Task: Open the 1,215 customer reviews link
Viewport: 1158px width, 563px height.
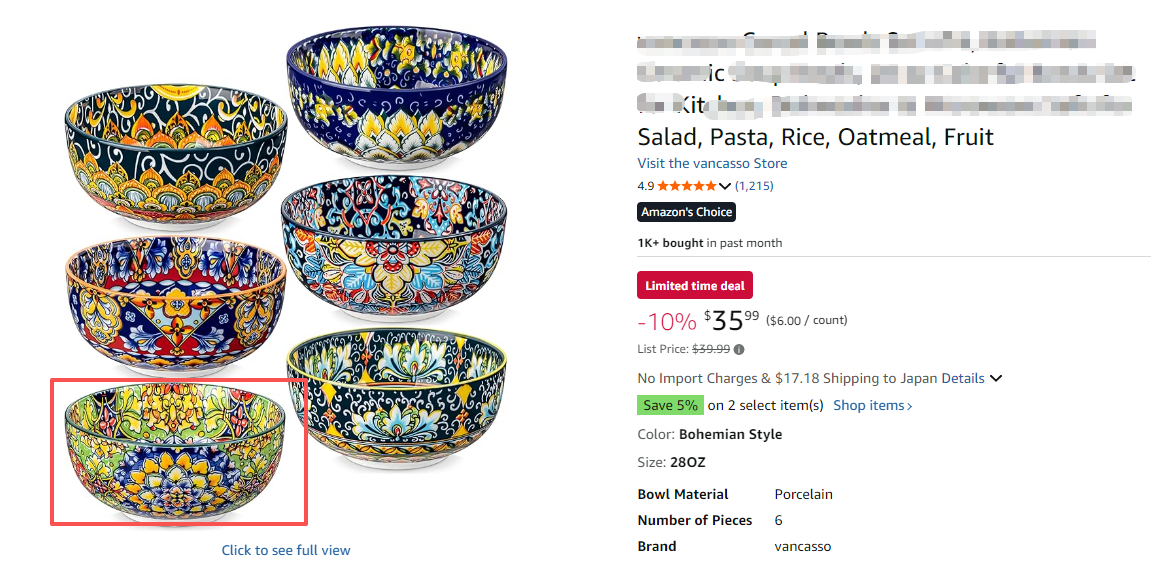Action: coord(754,186)
